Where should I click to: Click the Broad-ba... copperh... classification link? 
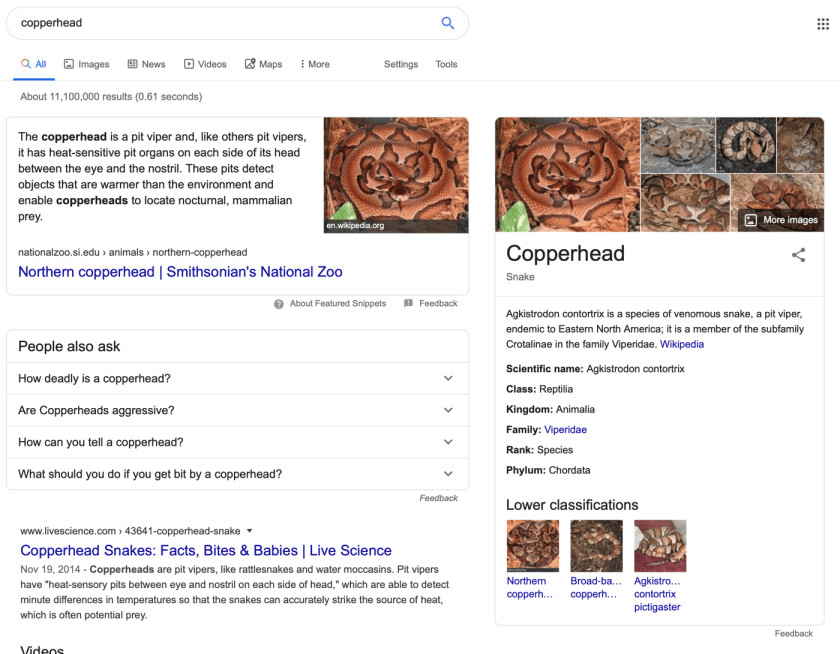coord(596,588)
